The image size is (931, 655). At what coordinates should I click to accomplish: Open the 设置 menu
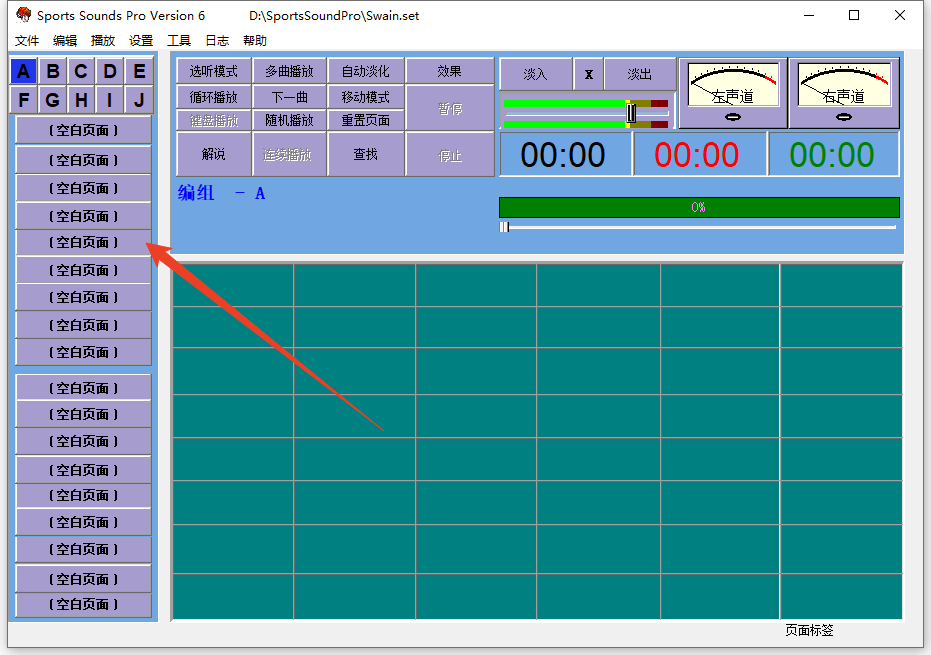141,41
